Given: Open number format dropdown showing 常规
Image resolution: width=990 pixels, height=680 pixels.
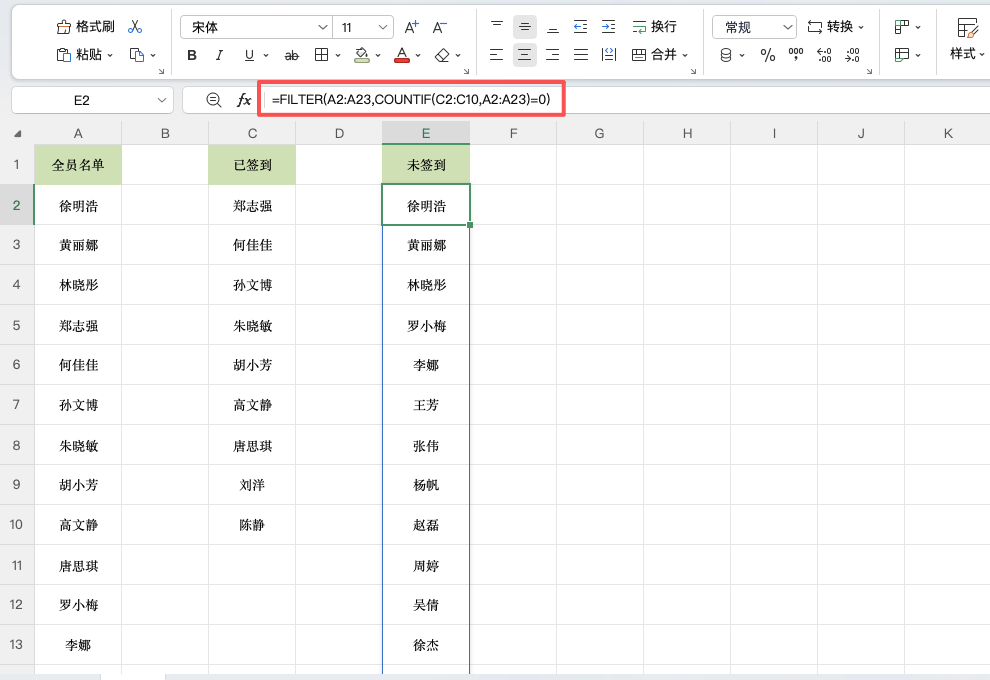Looking at the screenshot, I should 754,27.
